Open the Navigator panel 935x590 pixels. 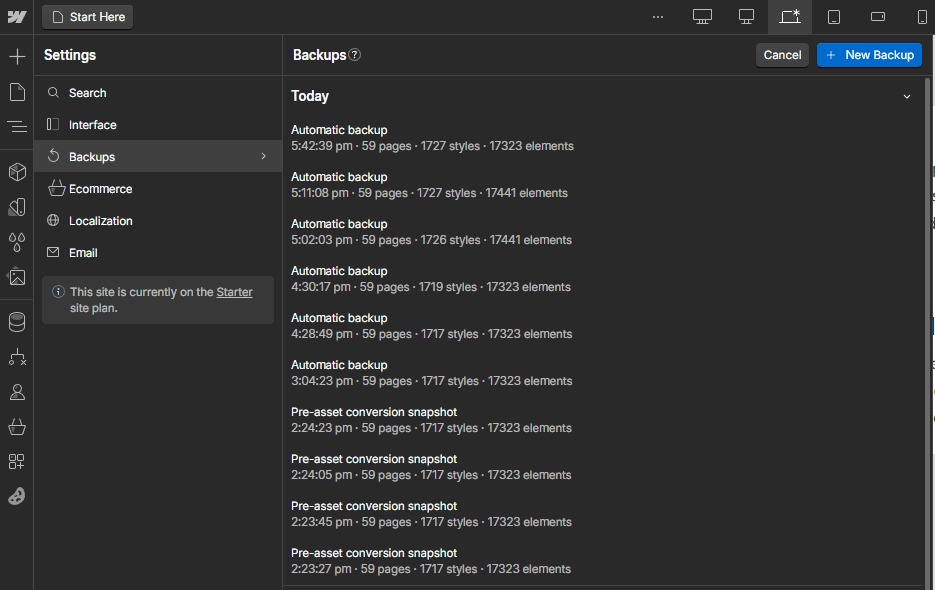tap(17, 126)
